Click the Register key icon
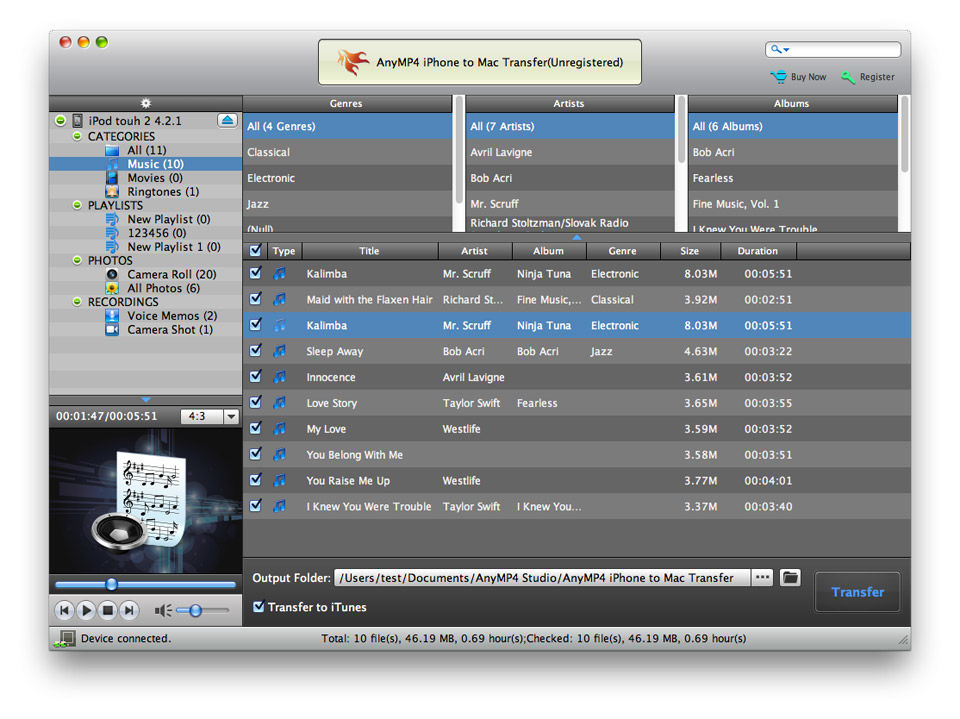Viewport: 960px width, 719px height. point(848,77)
